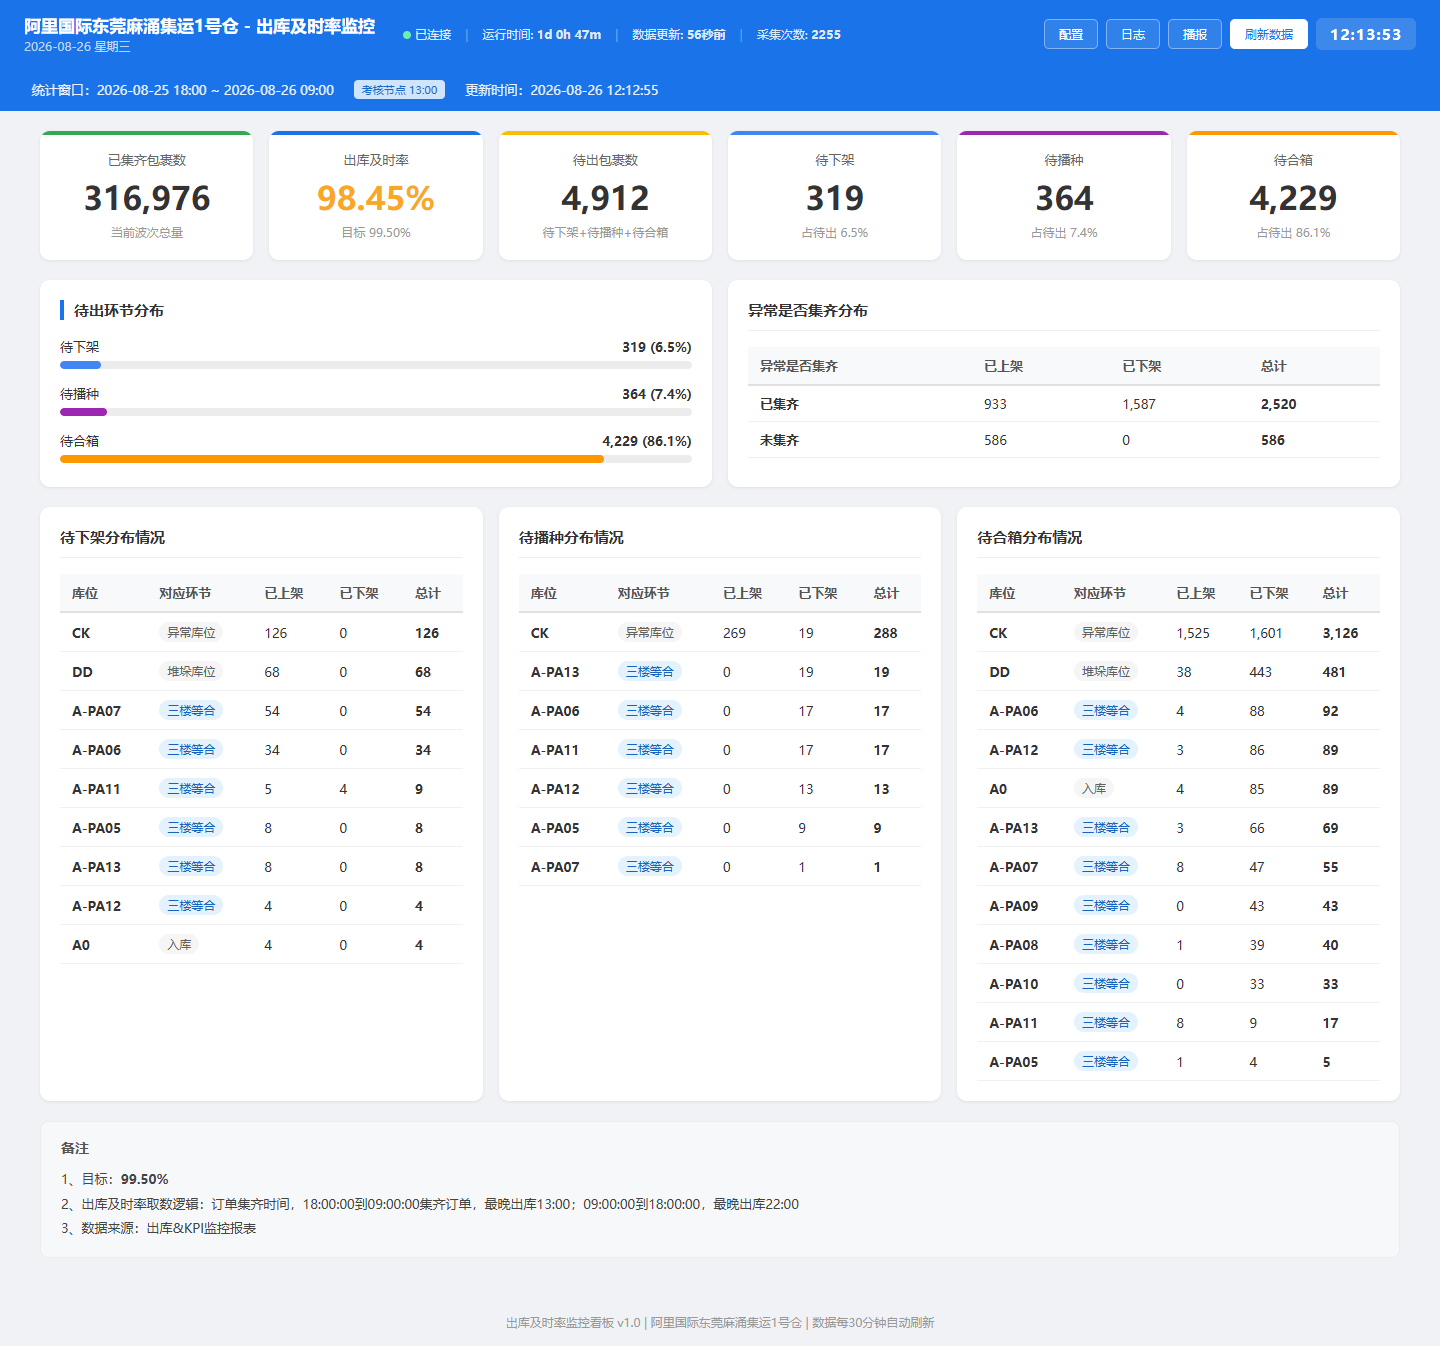Image resolution: width=1440 pixels, height=1346 pixels.
Task: Select the 待合箱 4,229 summary card
Action: click(x=1293, y=196)
